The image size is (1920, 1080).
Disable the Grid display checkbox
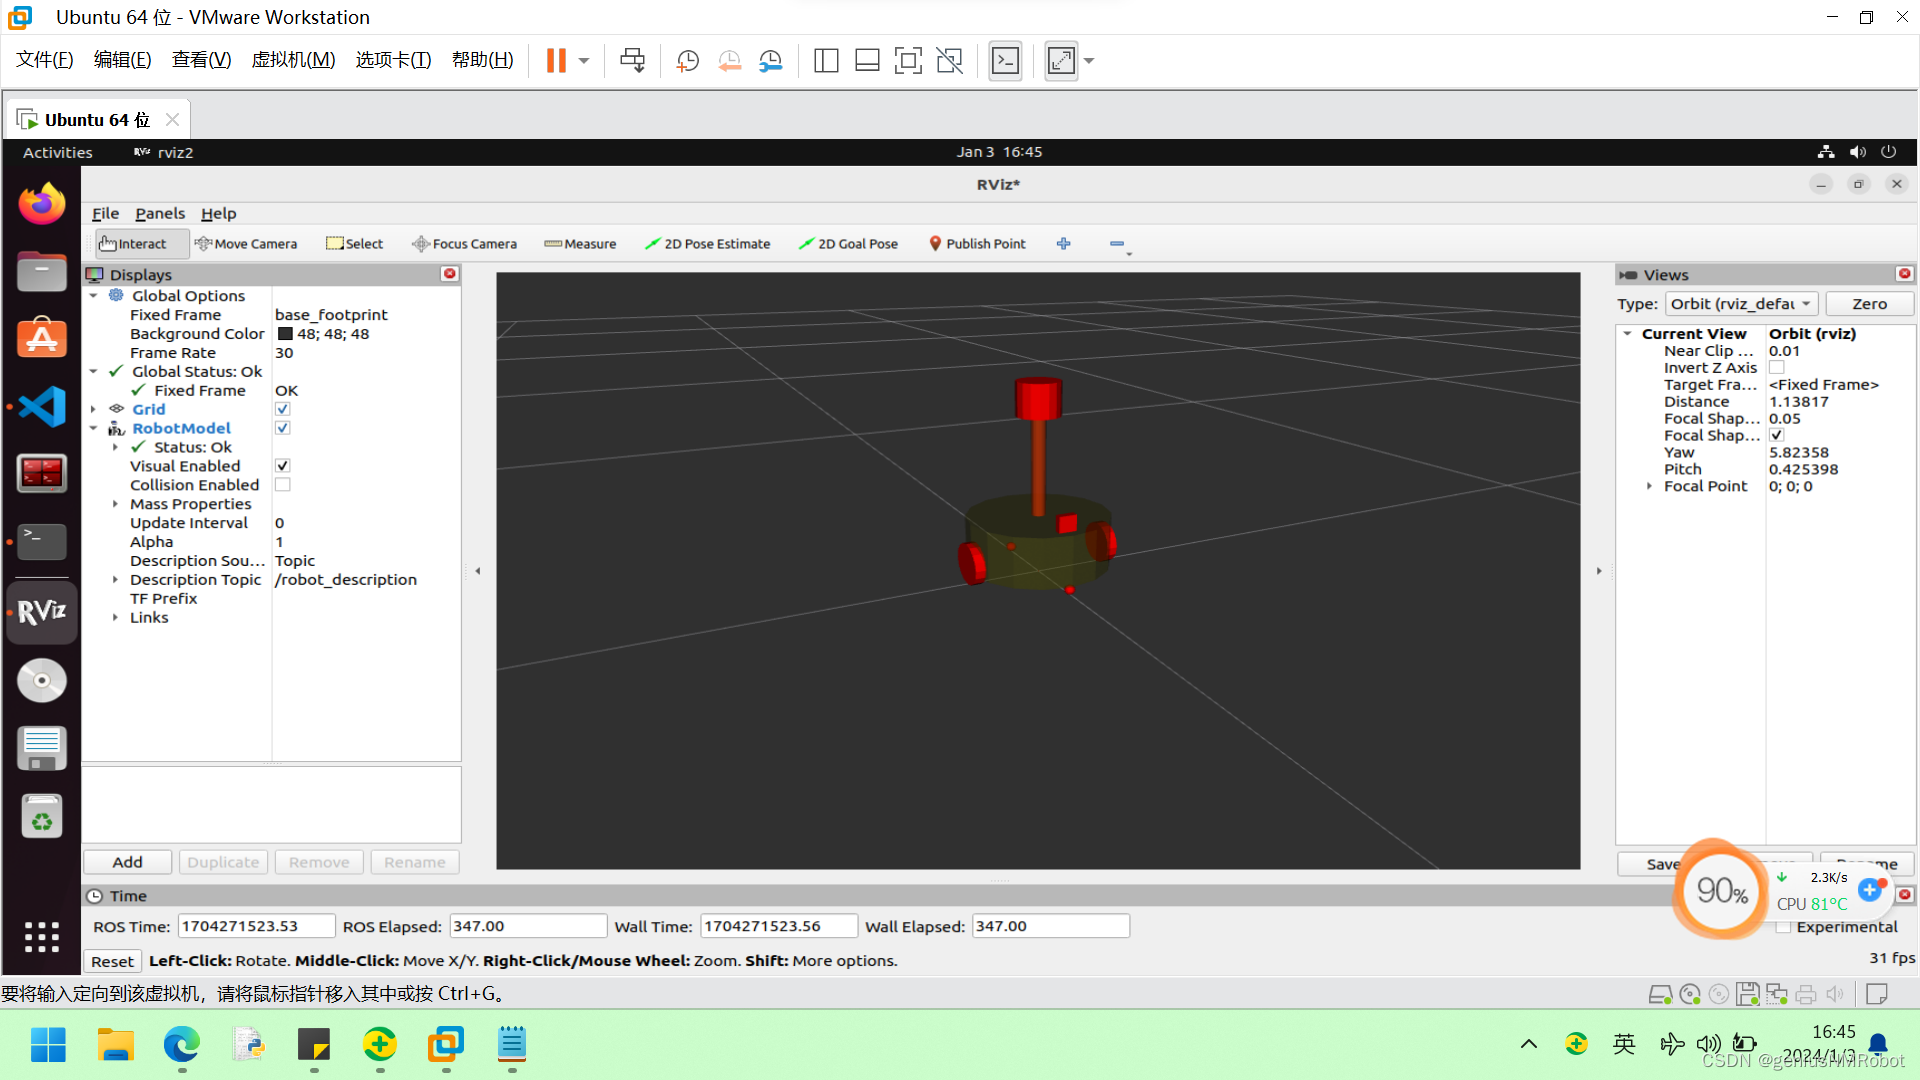[283, 409]
